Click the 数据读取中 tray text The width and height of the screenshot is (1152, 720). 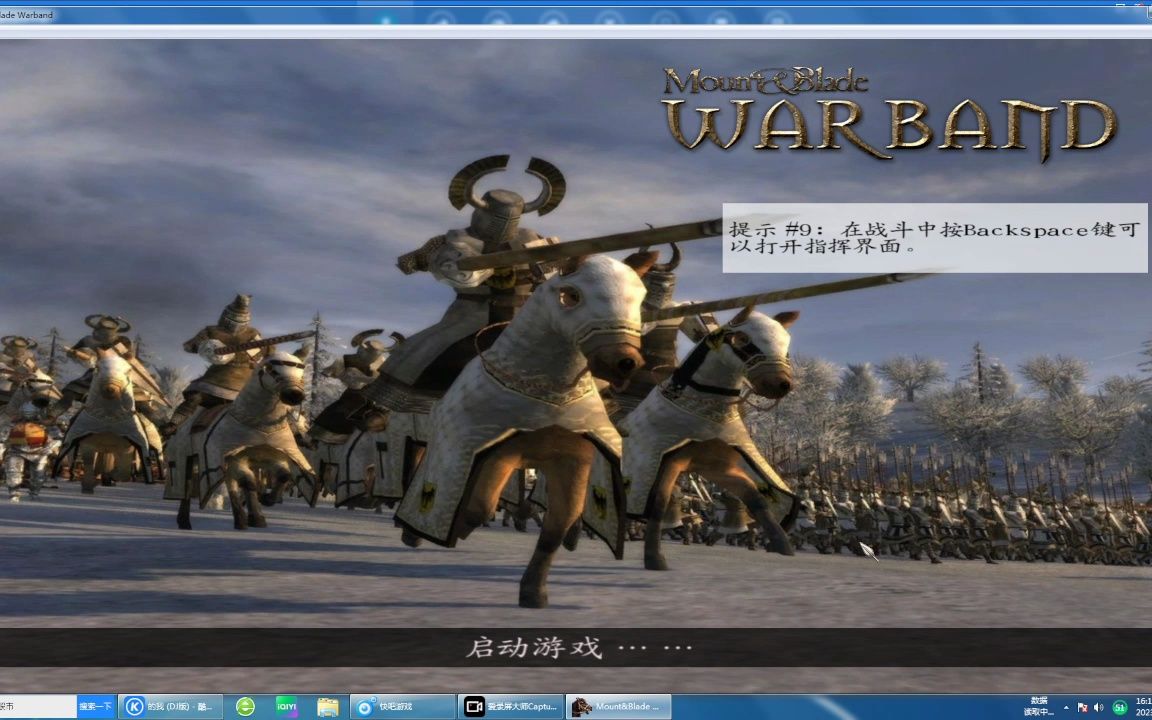point(1038,707)
